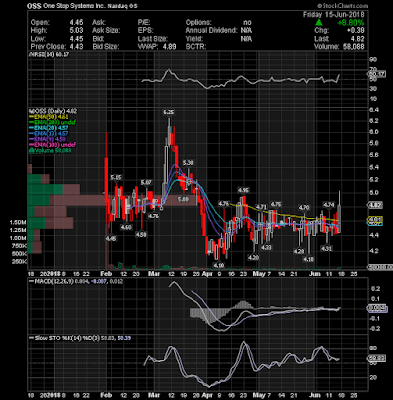The width and height of the screenshot is (393, 400).
Task: Click the 5.00 price label on chart
Action: pos(183,199)
